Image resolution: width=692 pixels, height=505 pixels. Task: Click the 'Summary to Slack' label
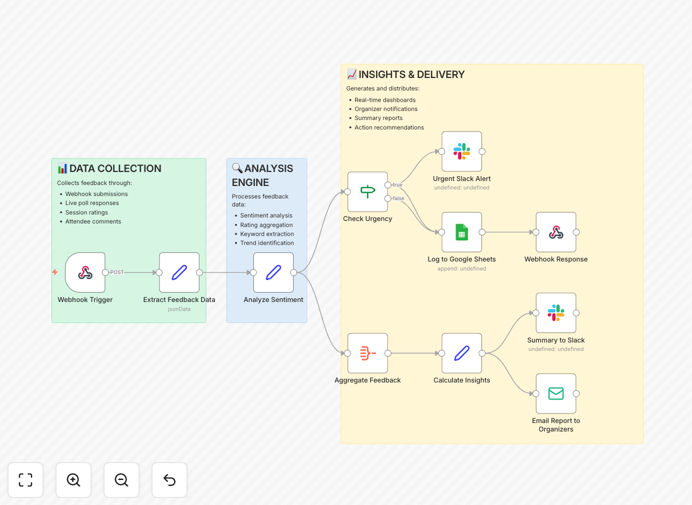(556, 340)
